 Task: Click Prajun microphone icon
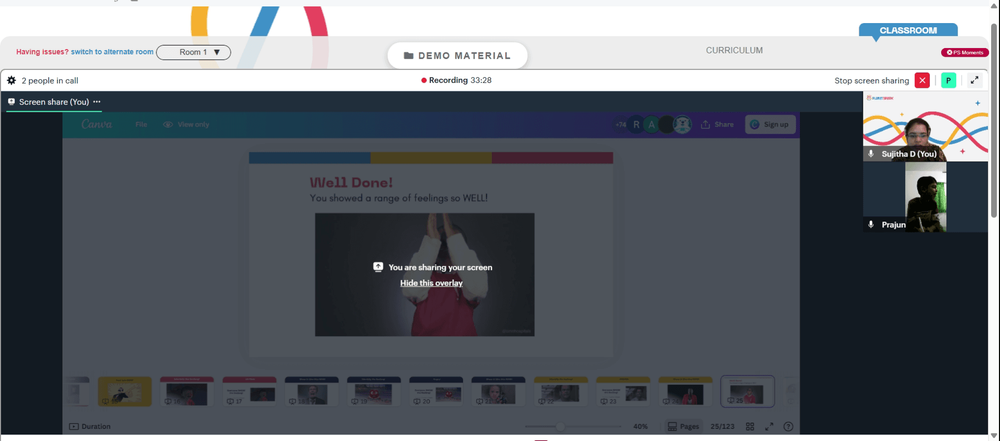[871, 225]
